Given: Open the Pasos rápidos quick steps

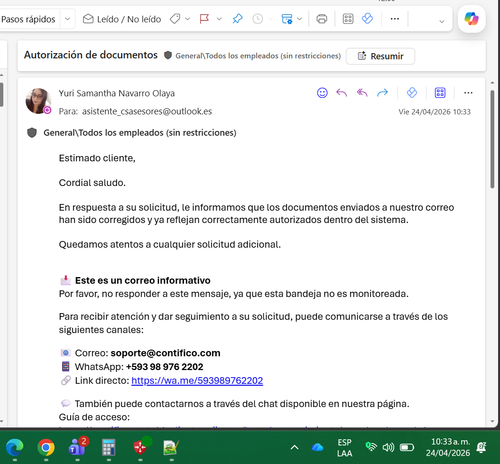Looking at the screenshot, I should pyautogui.click(x=28, y=19).
